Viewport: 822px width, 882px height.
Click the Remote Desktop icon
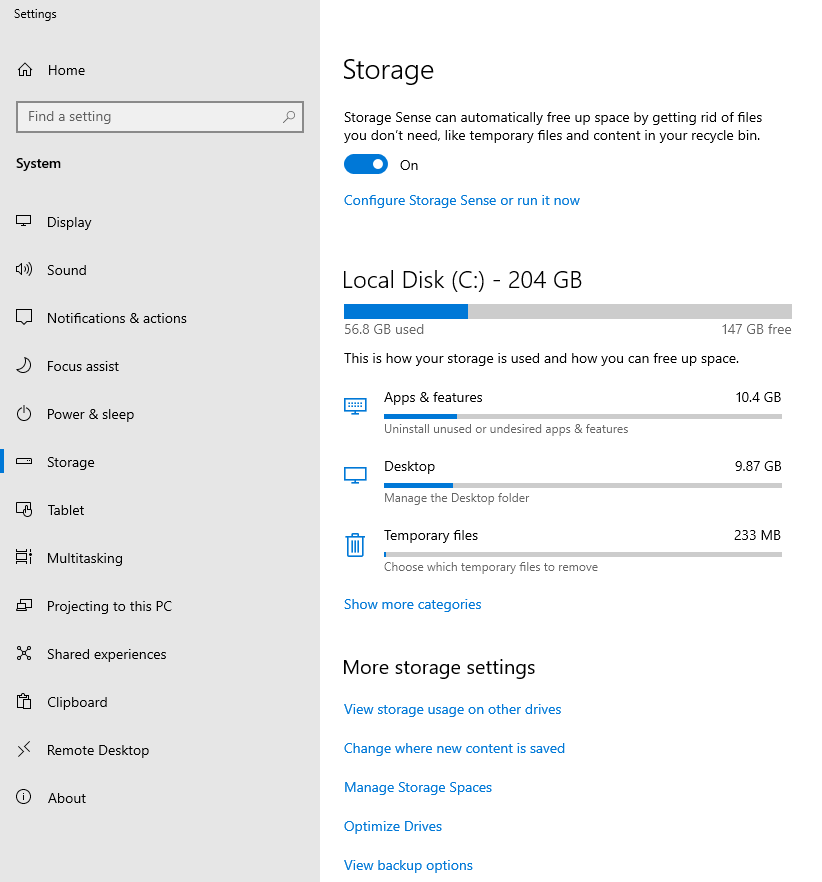(24, 749)
